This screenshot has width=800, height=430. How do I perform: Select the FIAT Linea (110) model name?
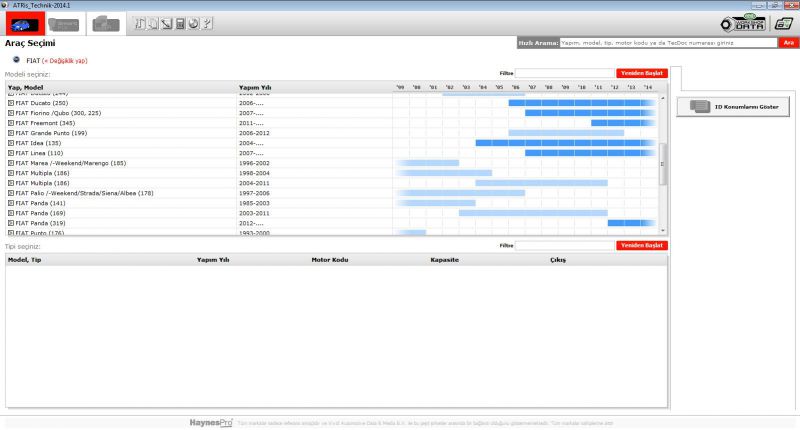[x=39, y=153]
